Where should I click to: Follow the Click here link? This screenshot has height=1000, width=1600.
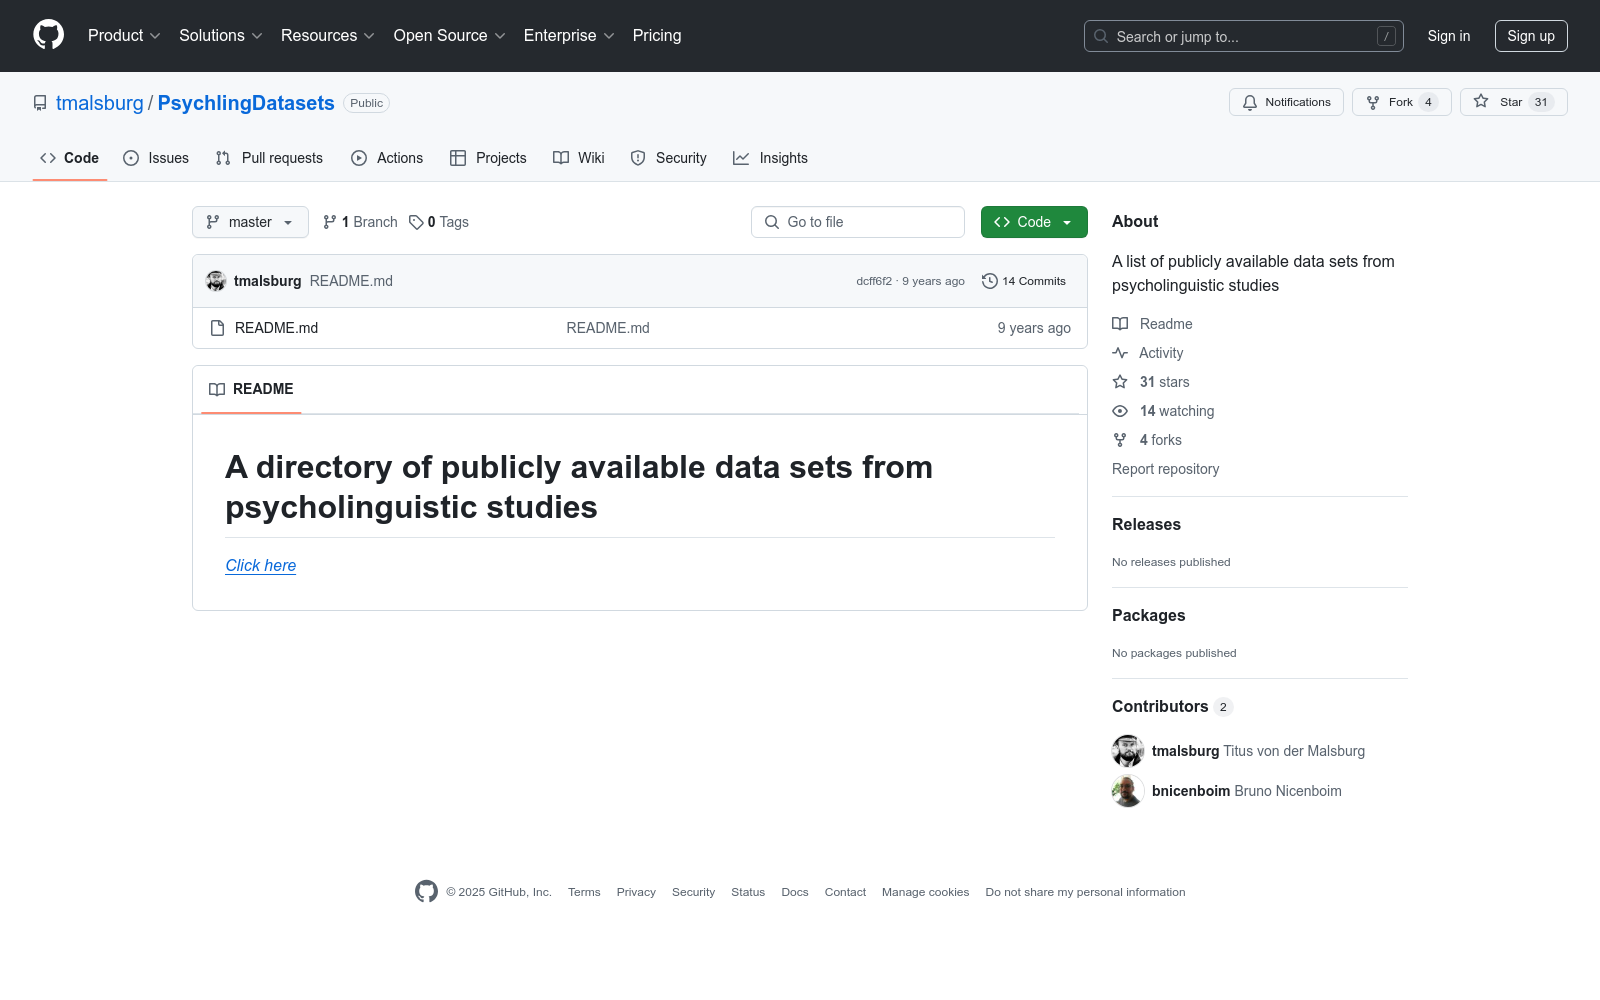[x=261, y=565]
